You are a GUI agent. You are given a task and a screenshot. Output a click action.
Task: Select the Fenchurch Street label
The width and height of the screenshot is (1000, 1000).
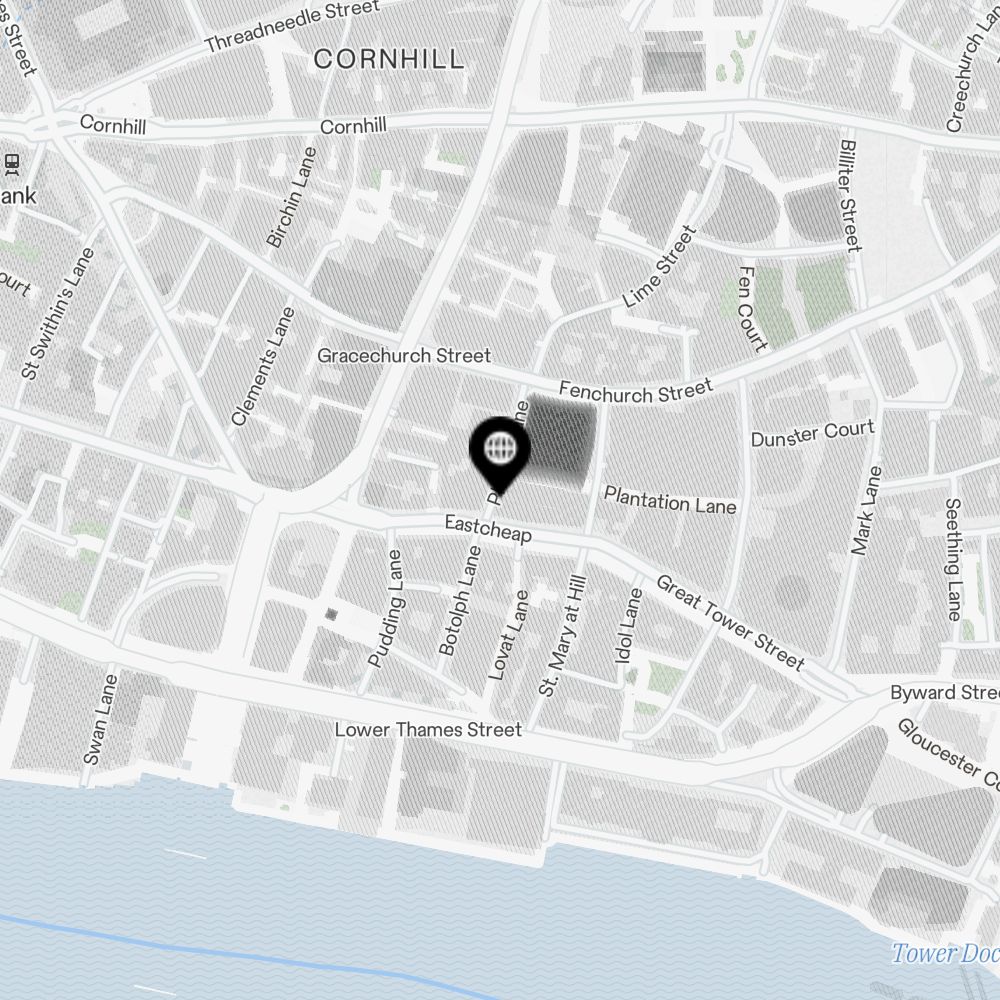click(x=636, y=392)
